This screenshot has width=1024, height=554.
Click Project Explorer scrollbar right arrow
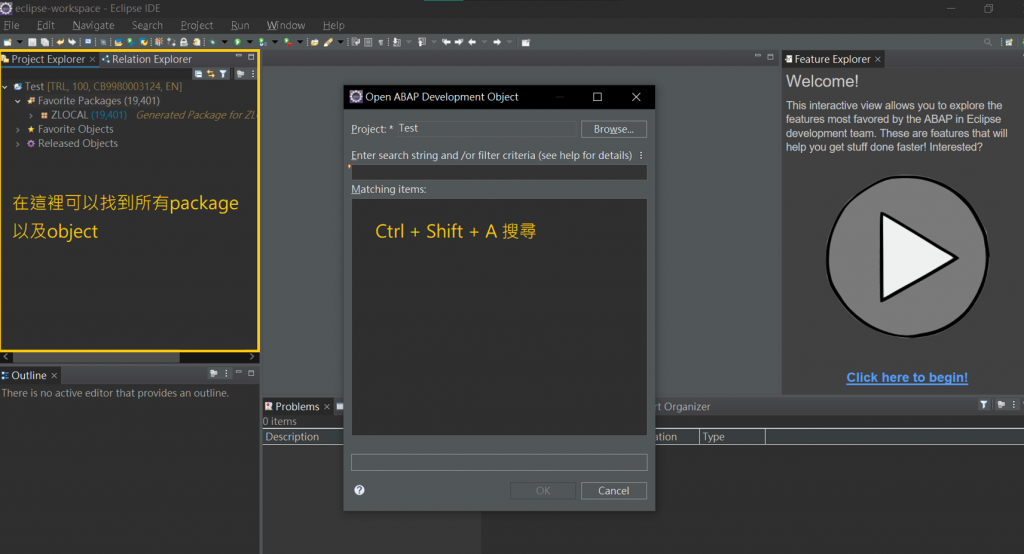pyautogui.click(x=252, y=357)
